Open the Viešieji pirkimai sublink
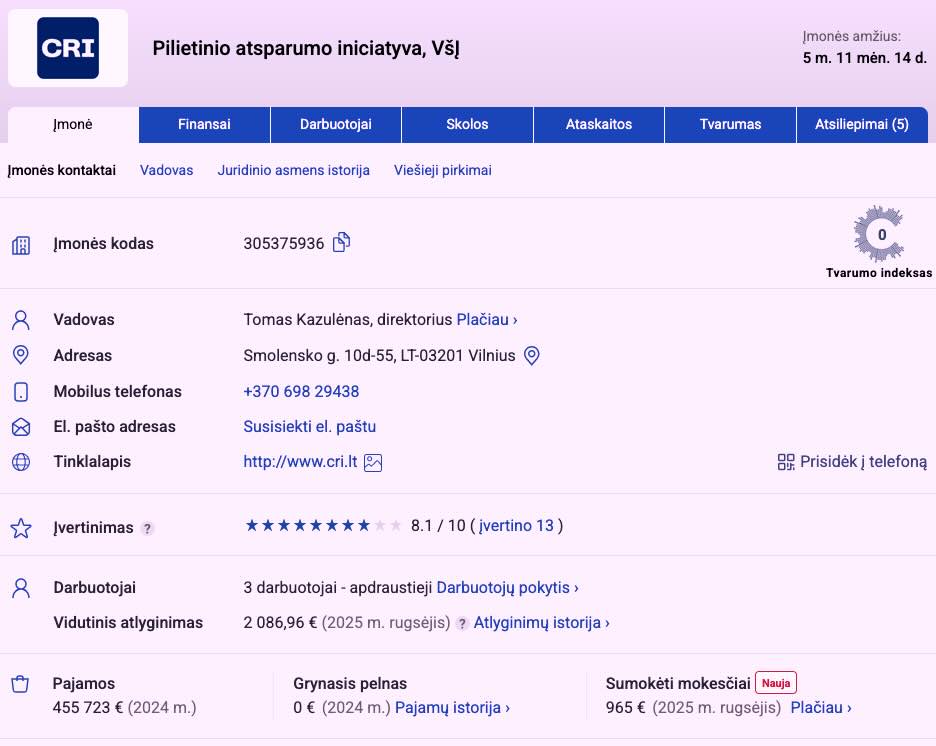936x746 pixels. (442, 171)
